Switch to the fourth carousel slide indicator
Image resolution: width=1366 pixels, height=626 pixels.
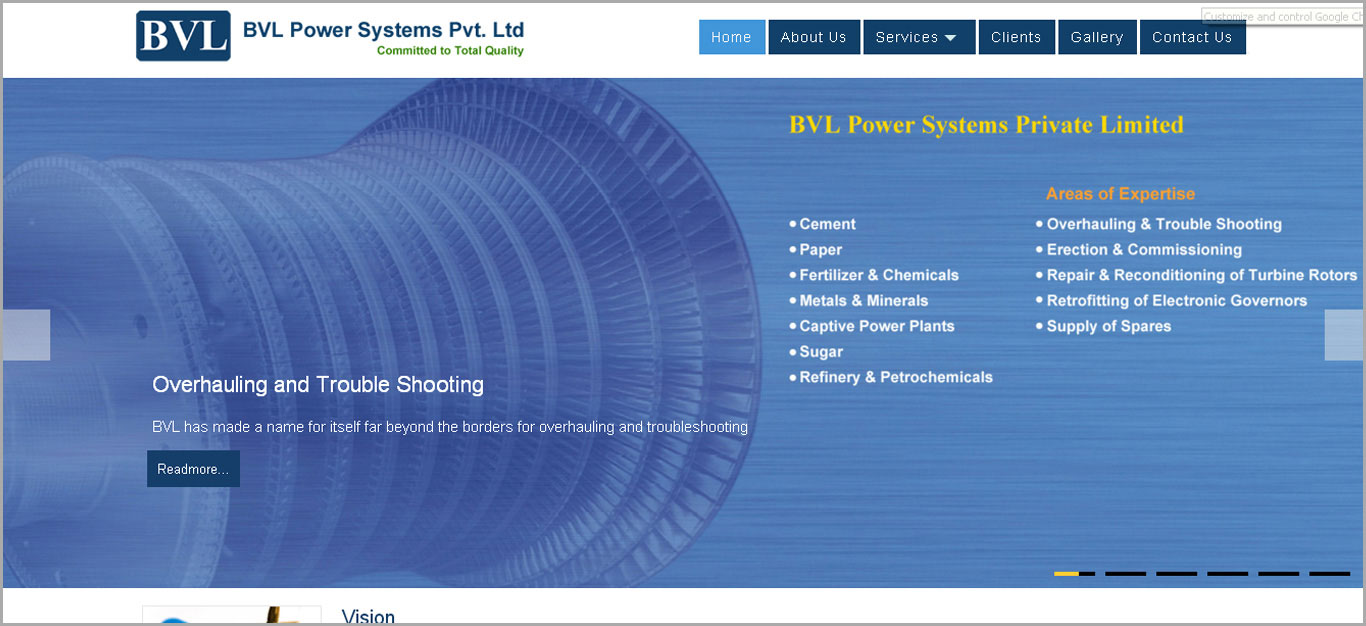click(x=1227, y=574)
